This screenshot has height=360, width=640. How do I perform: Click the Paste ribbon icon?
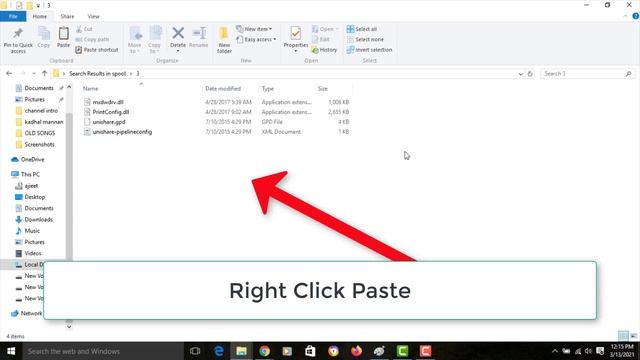[x=63, y=38]
